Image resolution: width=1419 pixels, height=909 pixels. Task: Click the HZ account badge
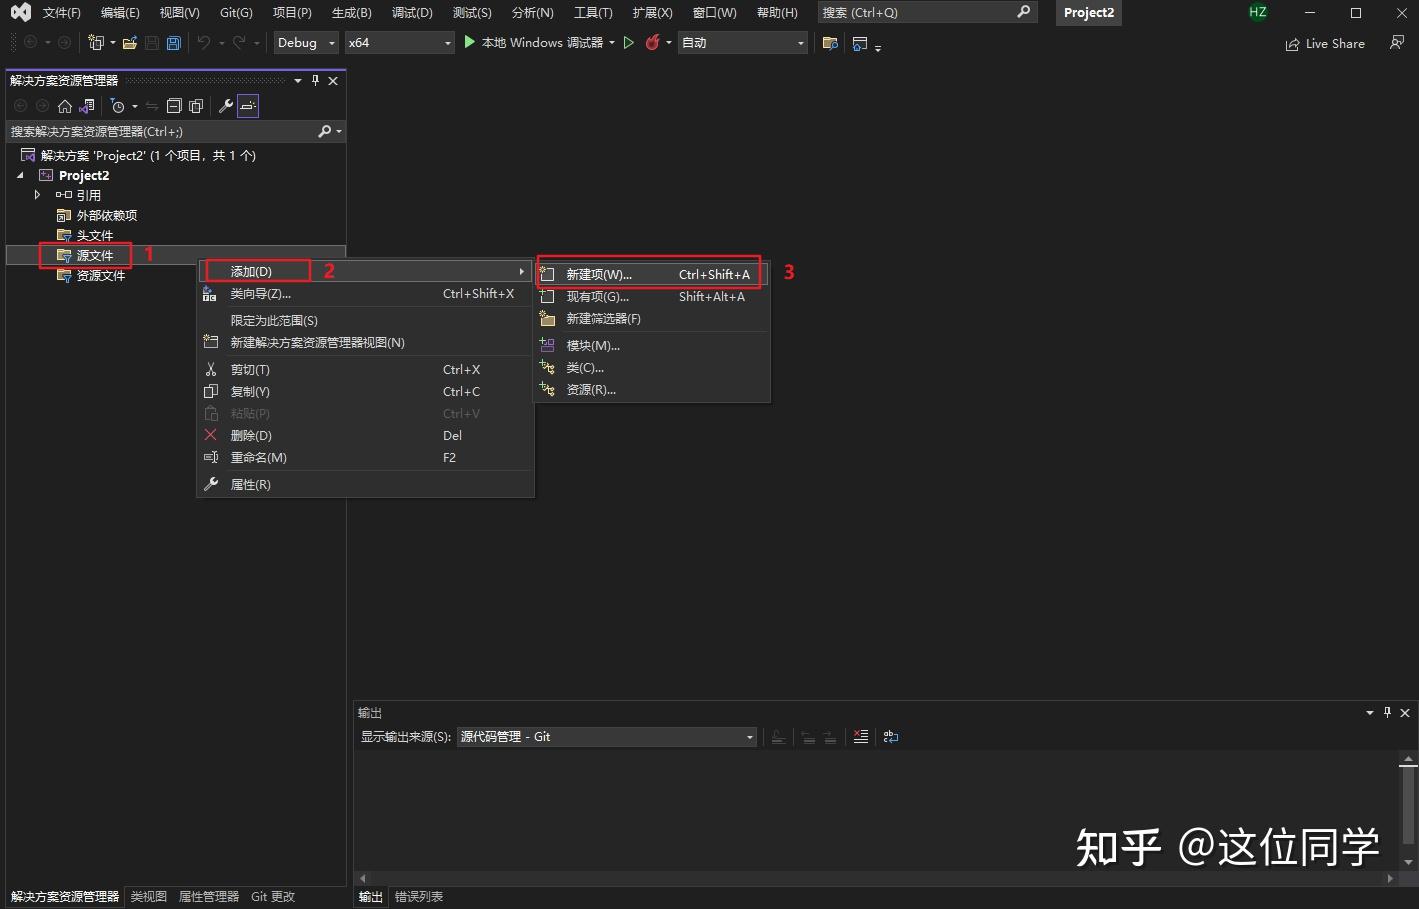(x=1258, y=13)
